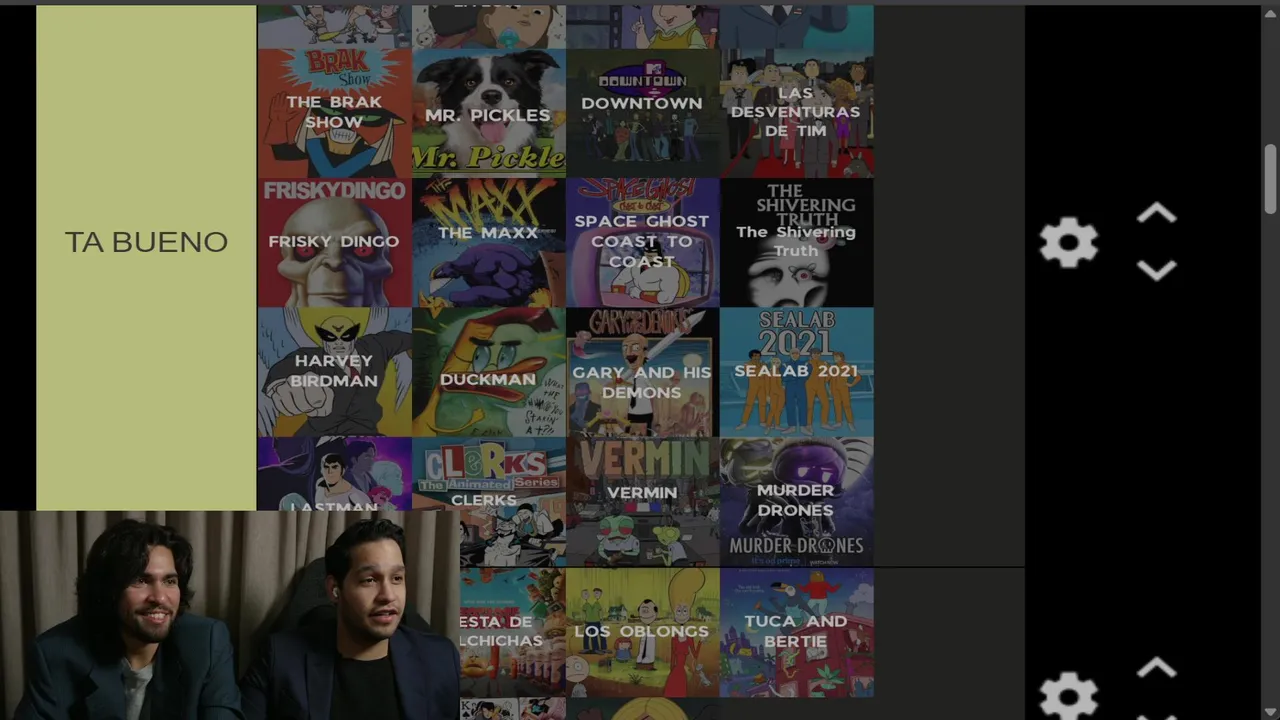Select Gary and His Demons thumbnail
The image size is (1280, 720).
point(642,371)
